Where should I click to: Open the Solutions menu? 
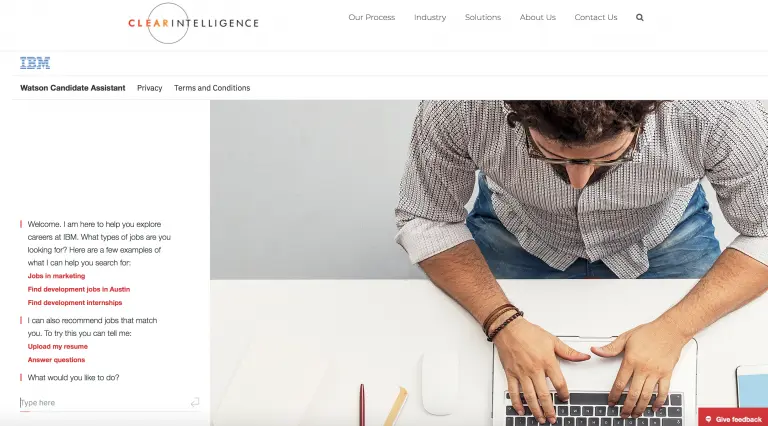coord(483,17)
